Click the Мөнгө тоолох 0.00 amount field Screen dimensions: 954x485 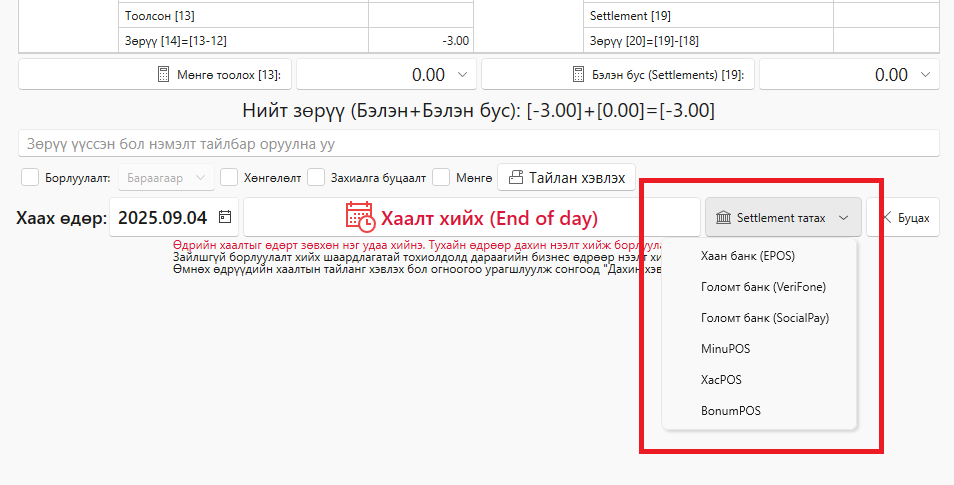tap(386, 75)
